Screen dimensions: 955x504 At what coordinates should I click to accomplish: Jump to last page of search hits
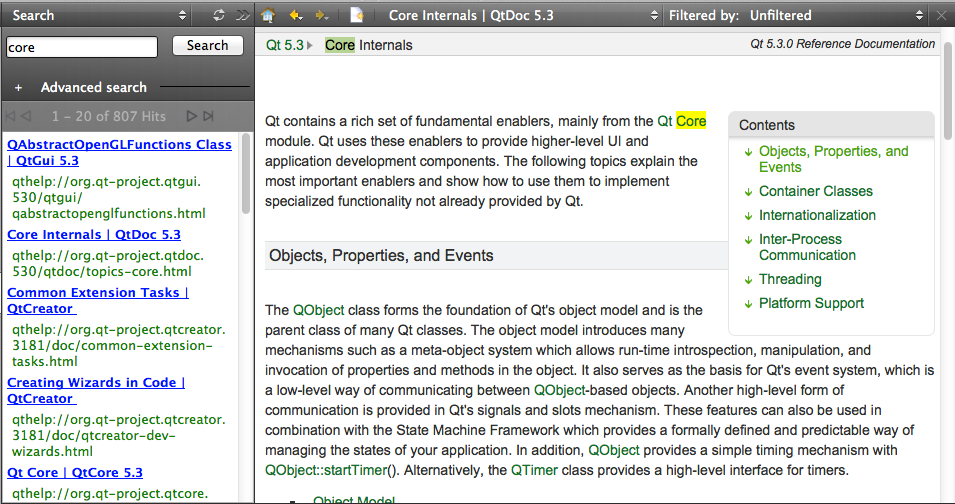(208, 116)
